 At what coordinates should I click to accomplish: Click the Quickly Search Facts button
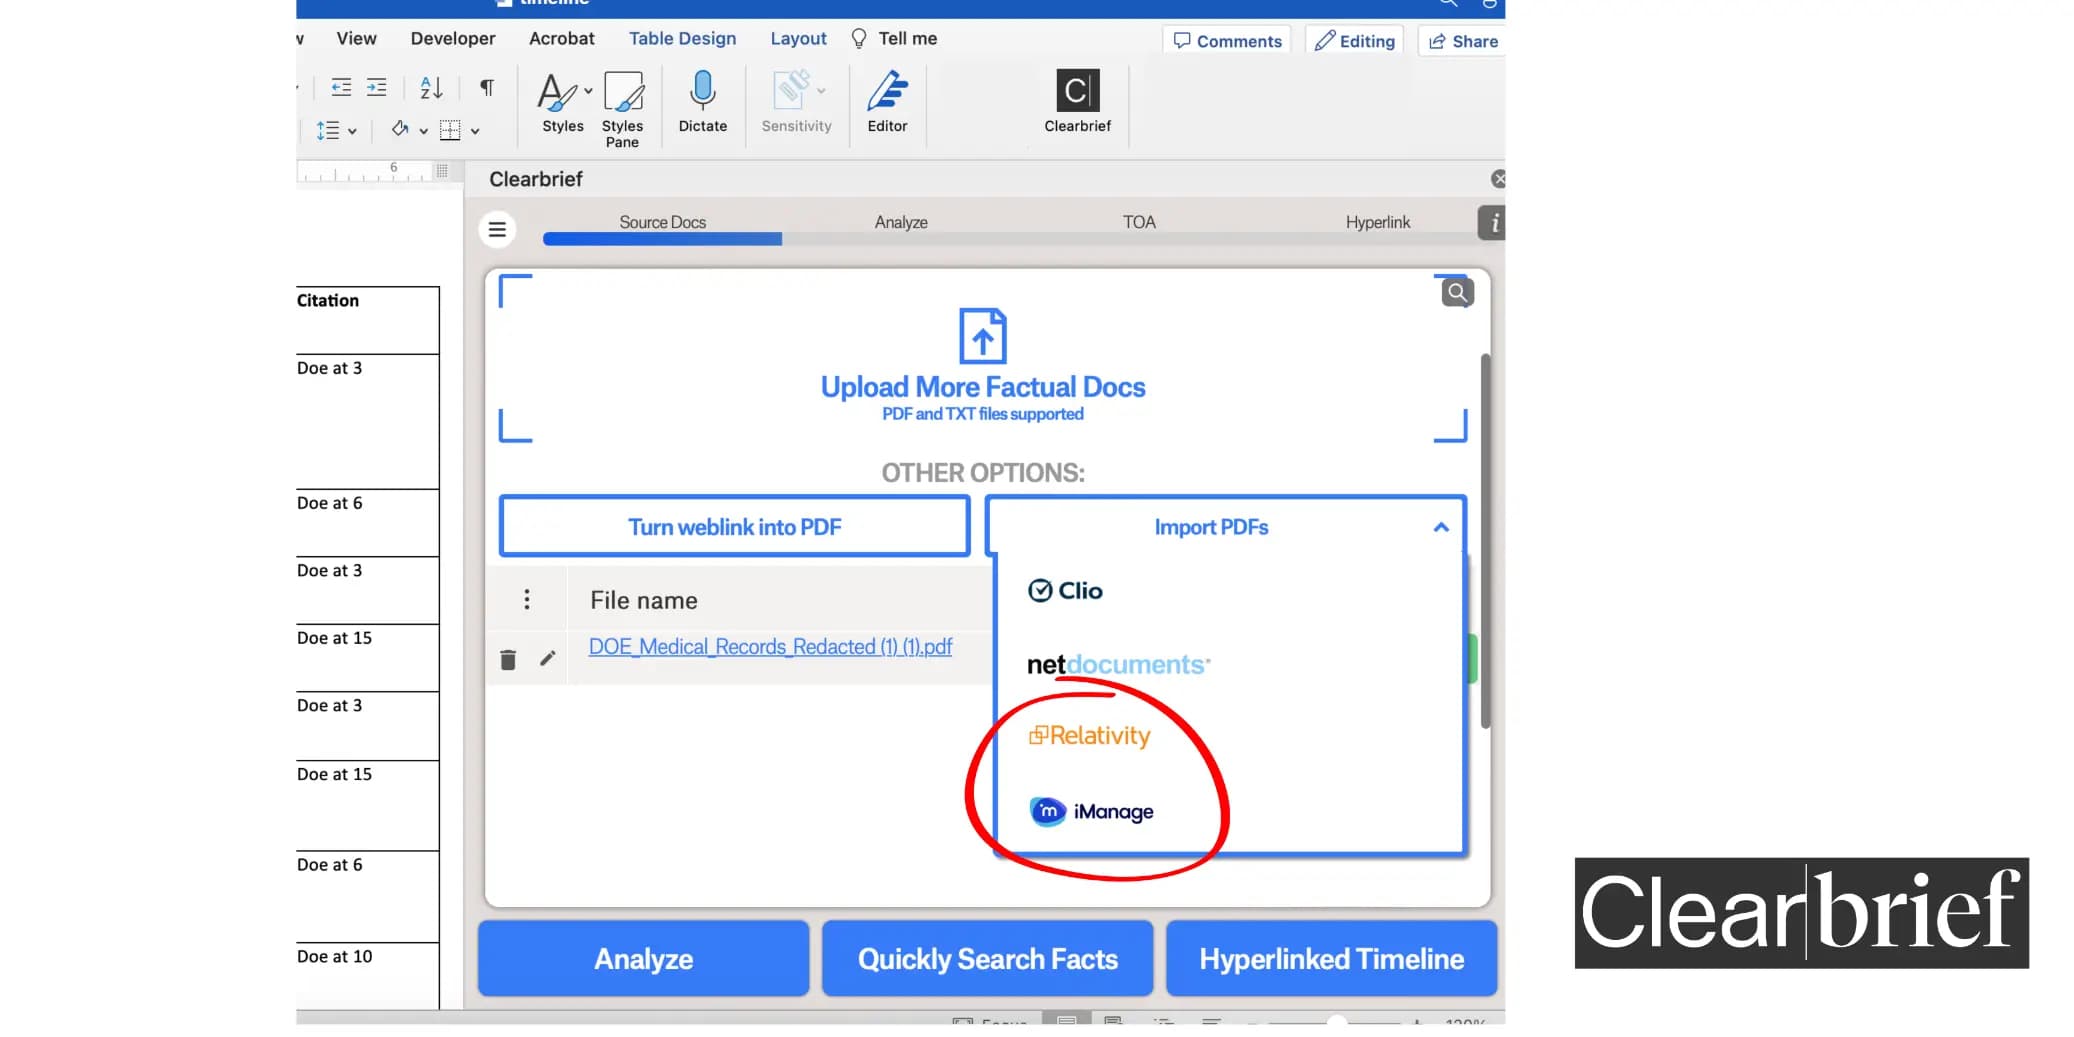point(986,958)
